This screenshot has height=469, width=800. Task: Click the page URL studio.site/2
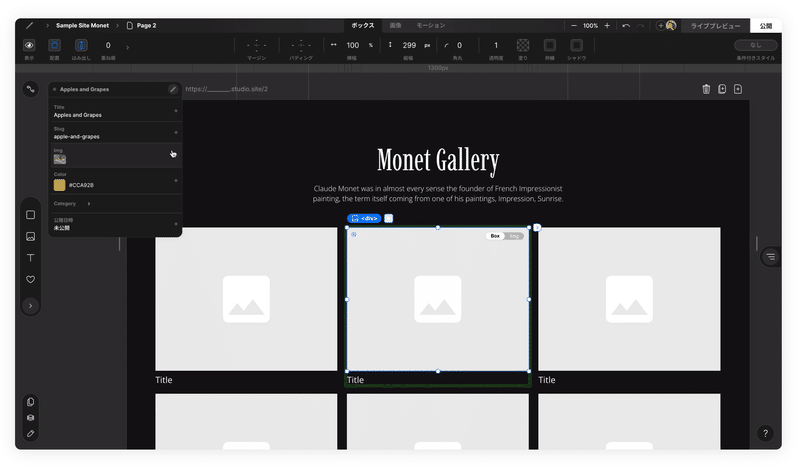227,89
